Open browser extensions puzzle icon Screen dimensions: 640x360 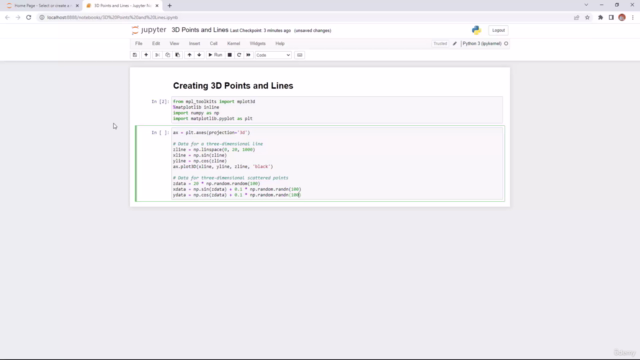600,18
